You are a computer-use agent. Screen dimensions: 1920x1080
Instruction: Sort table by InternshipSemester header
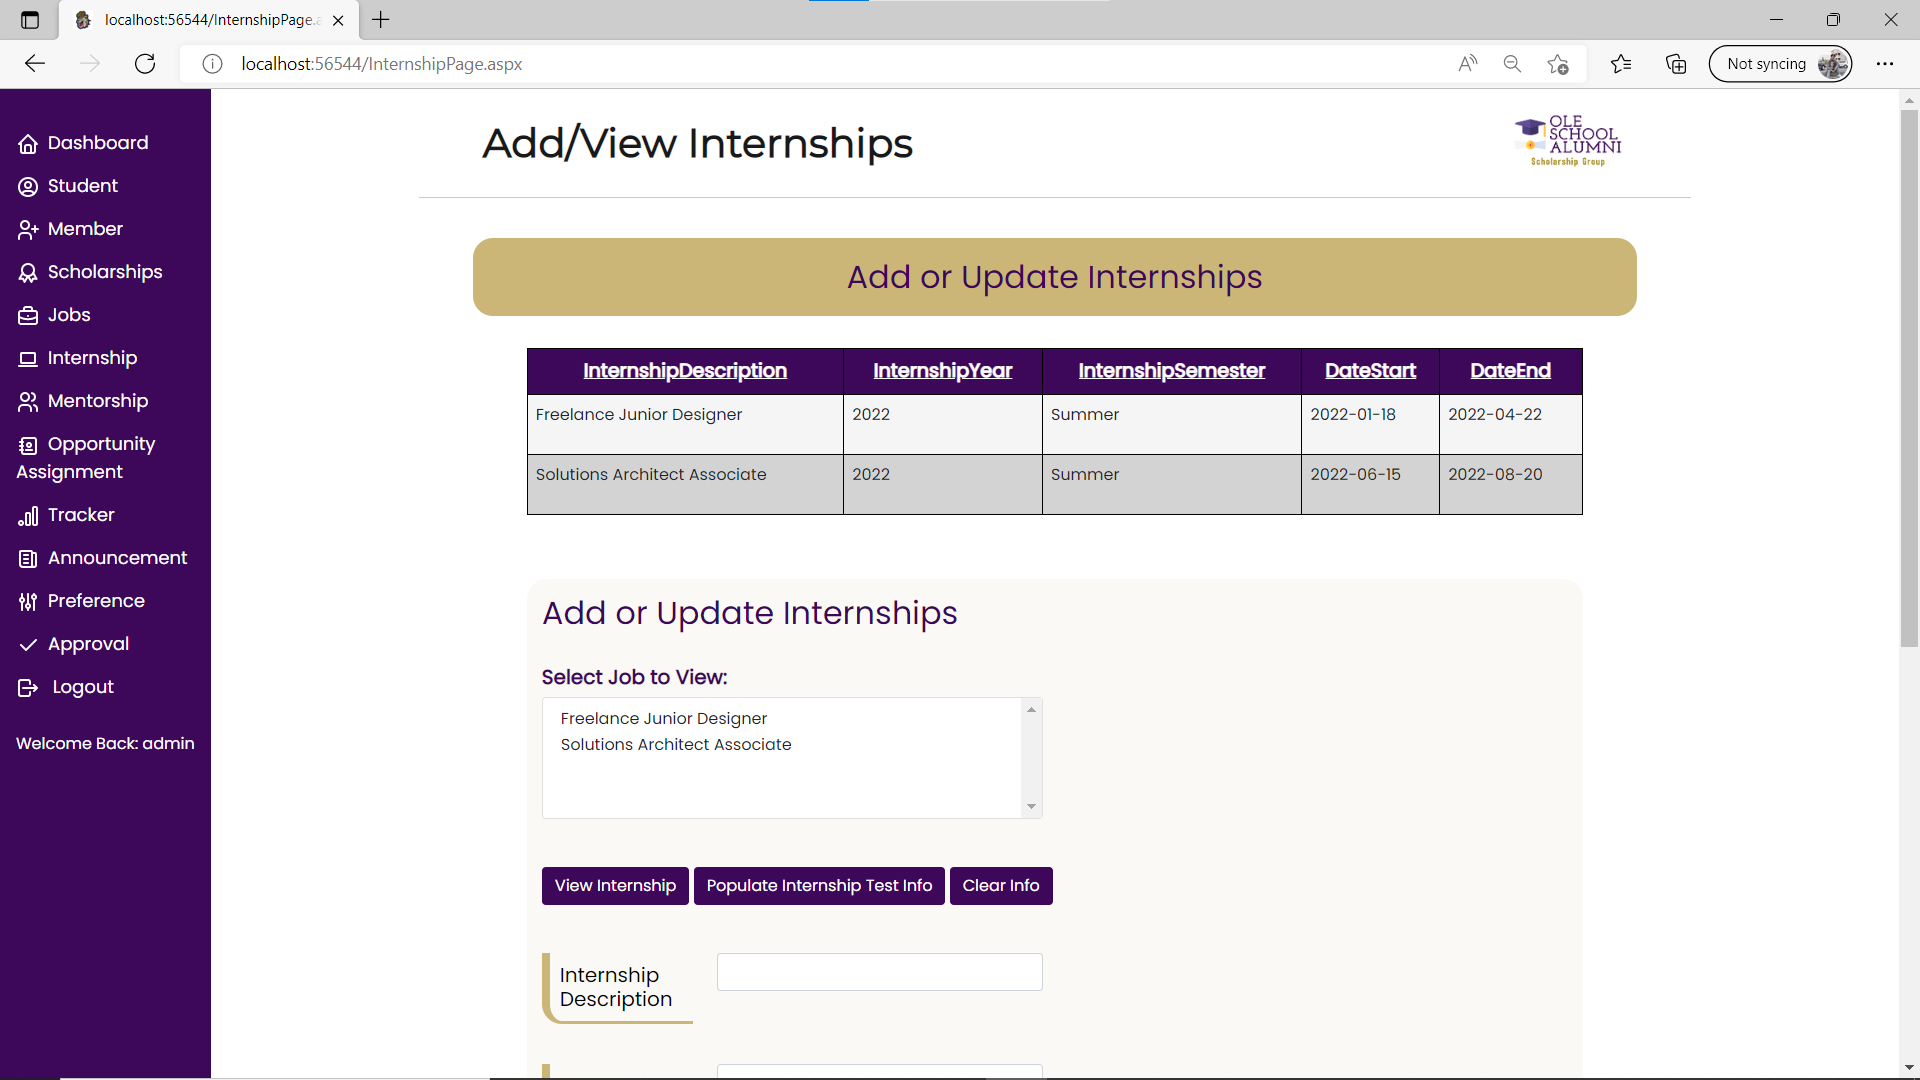pos(1171,371)
